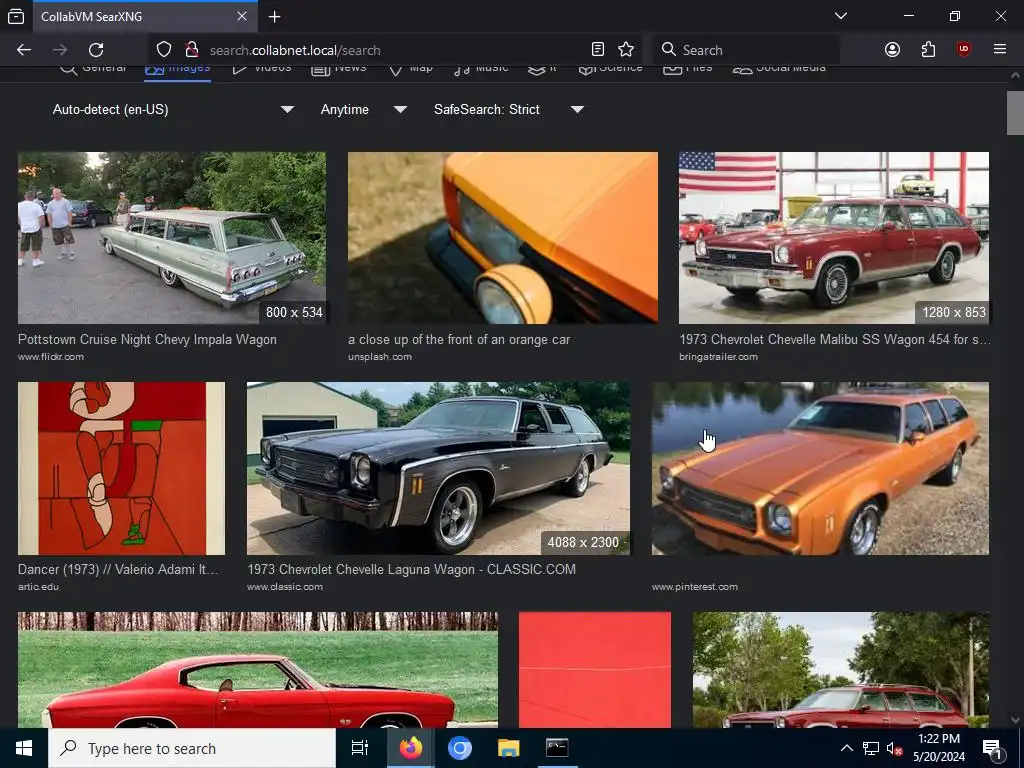The width and height of the screenshot is (1024, 768).
Task: Click the bringatrailer.com source text
Action: point(718,357)
